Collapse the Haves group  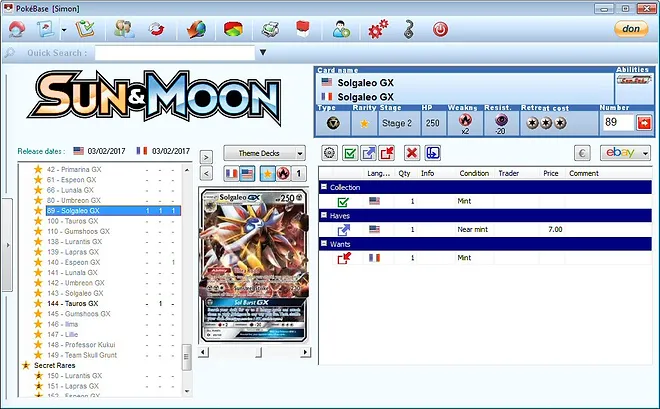tap(324, 215)
